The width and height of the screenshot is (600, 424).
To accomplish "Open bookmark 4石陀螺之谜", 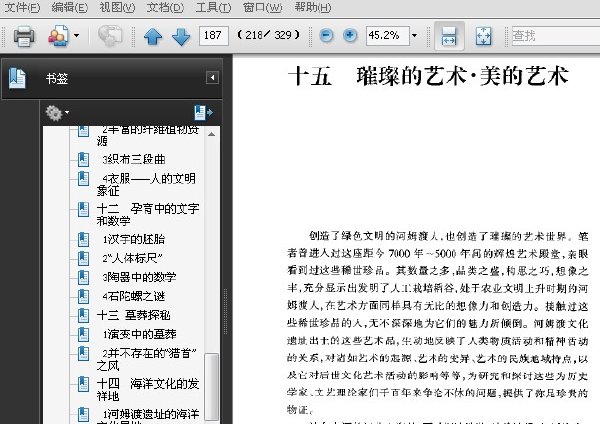I will tap(134, 296).
